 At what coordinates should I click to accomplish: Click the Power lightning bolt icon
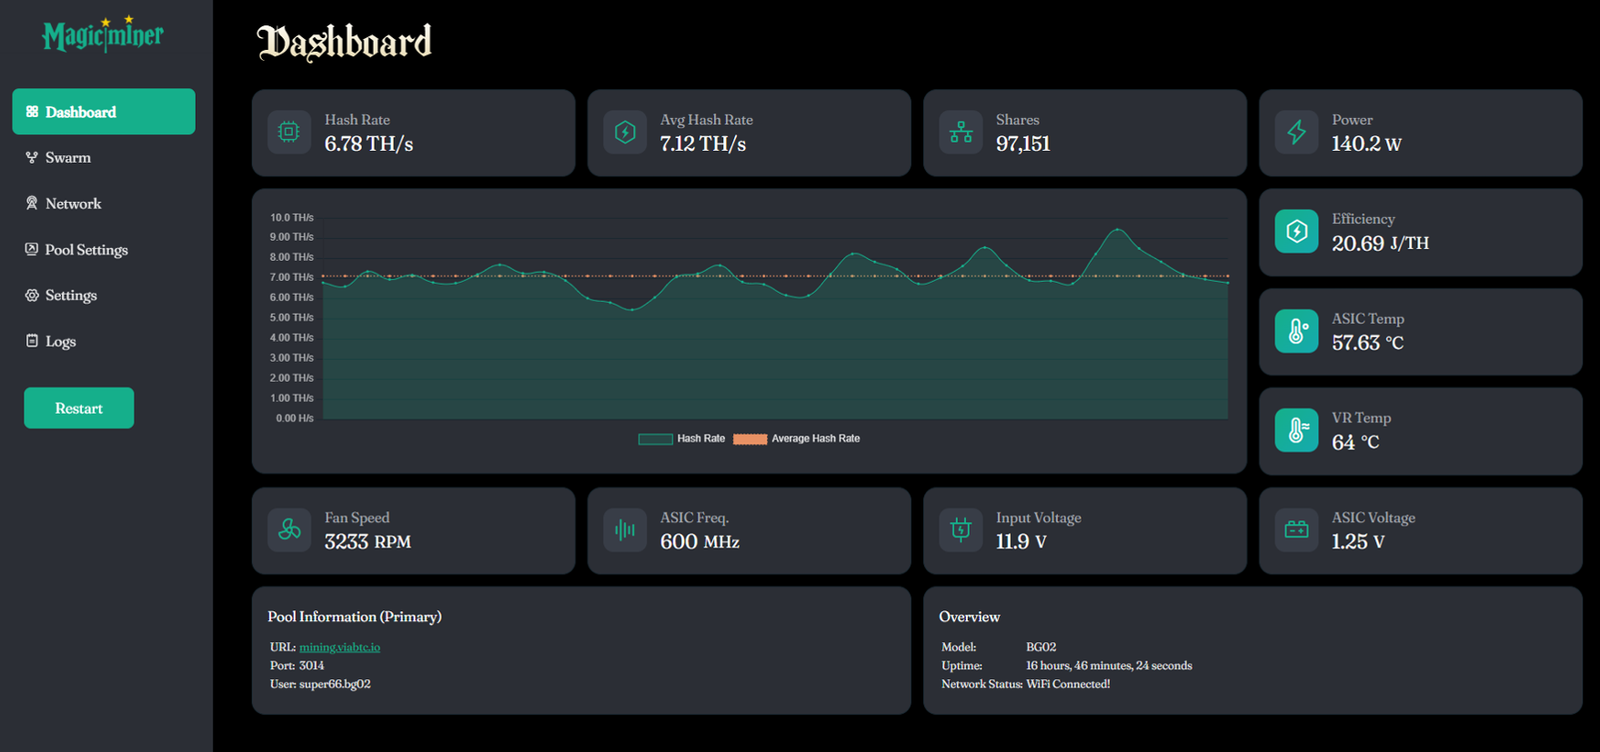click(1296, 132)
